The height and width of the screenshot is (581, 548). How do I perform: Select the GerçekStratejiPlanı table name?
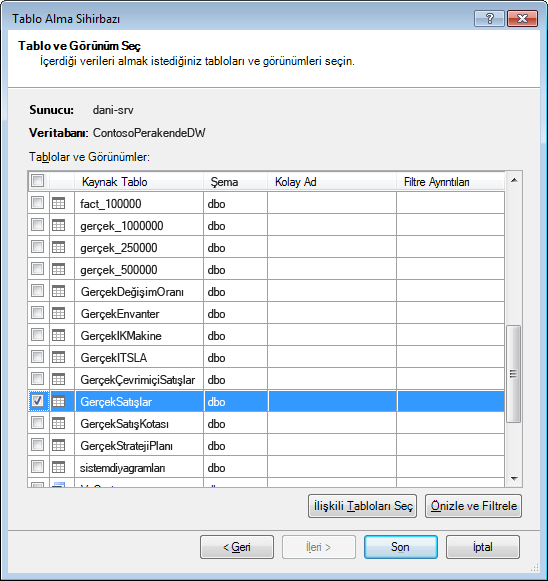(126, 446)
